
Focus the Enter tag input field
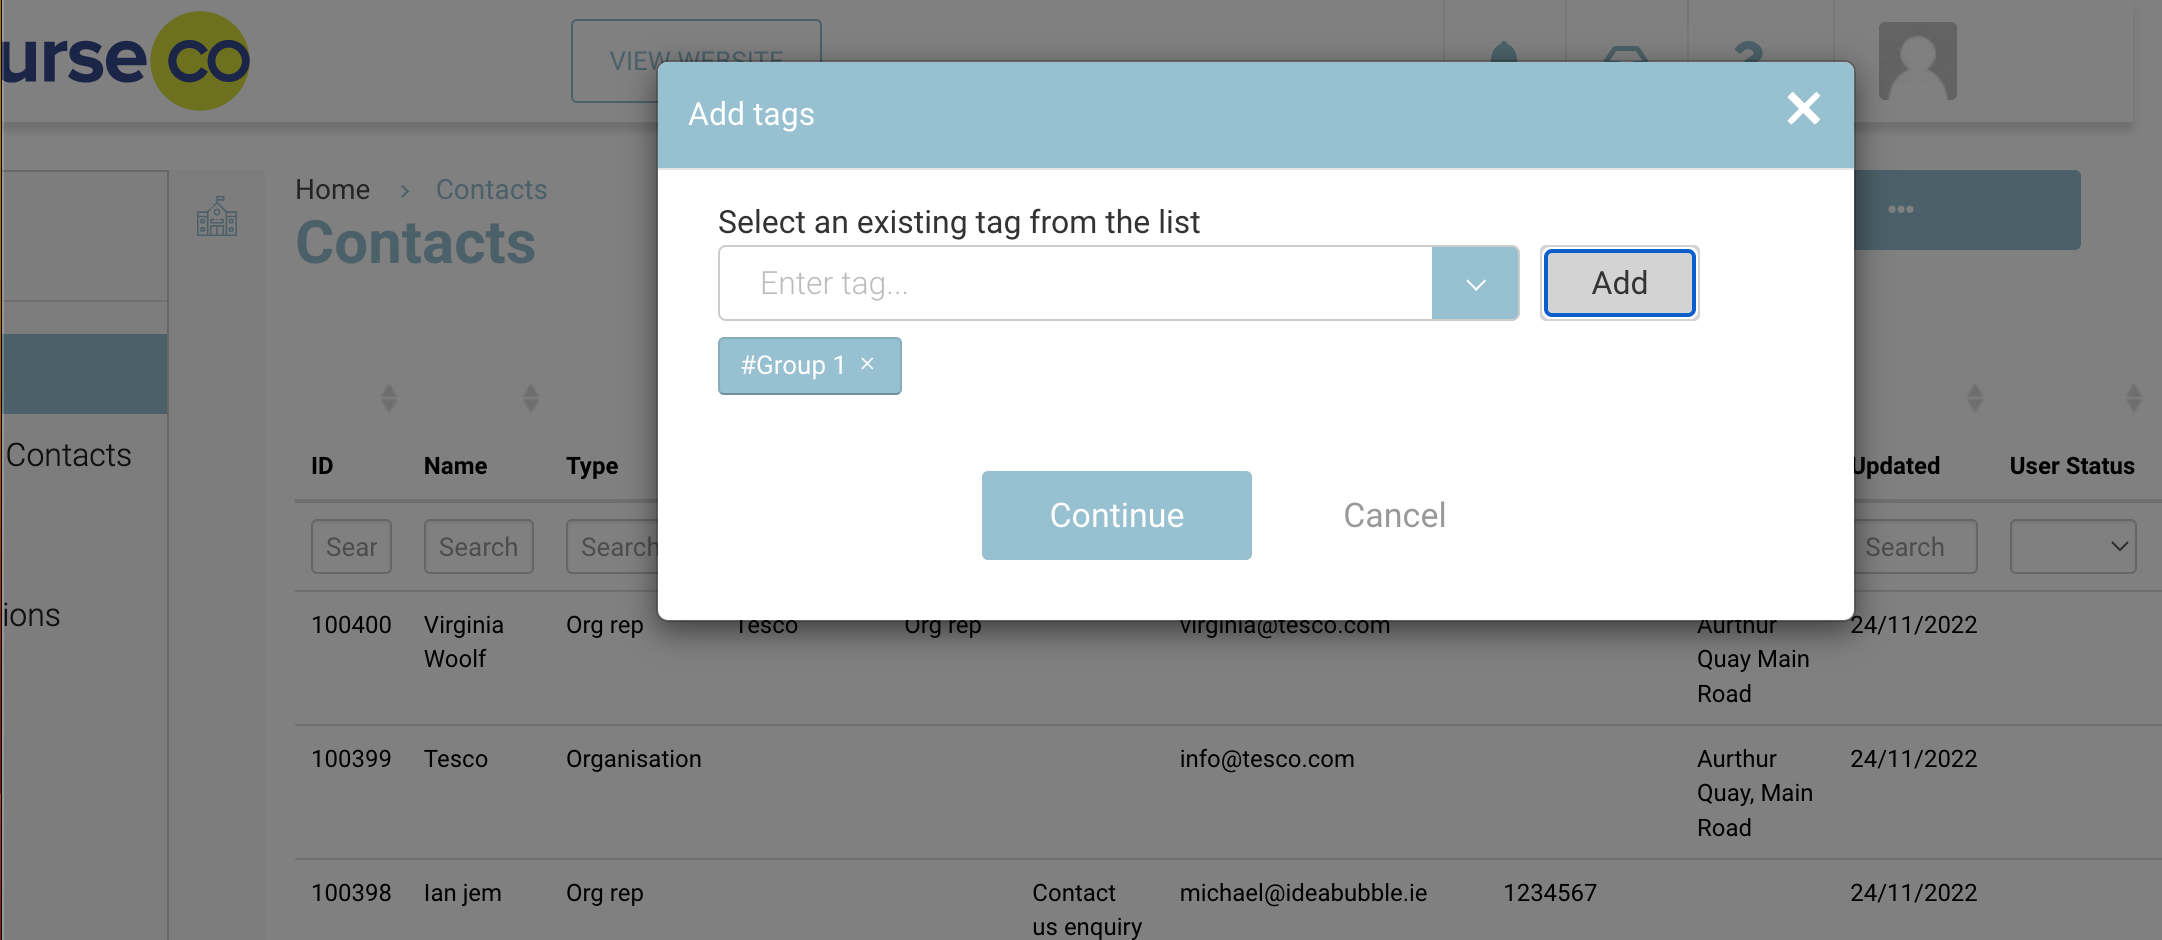[x=1075, y=284]
